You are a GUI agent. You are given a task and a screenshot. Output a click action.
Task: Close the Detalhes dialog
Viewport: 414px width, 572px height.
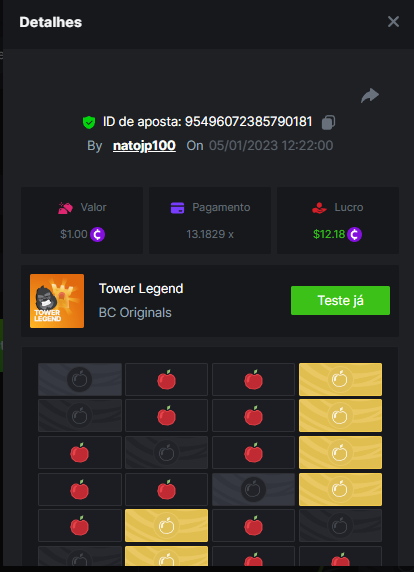pos(393,22)
